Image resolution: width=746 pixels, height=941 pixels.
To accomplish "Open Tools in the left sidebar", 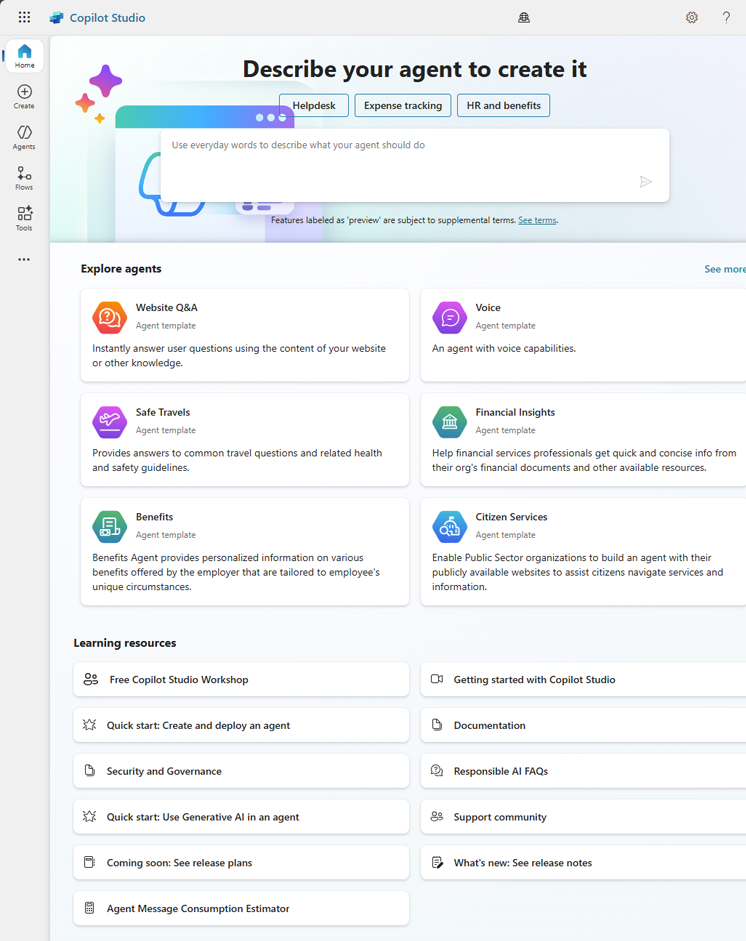I will tap(24, 219).
